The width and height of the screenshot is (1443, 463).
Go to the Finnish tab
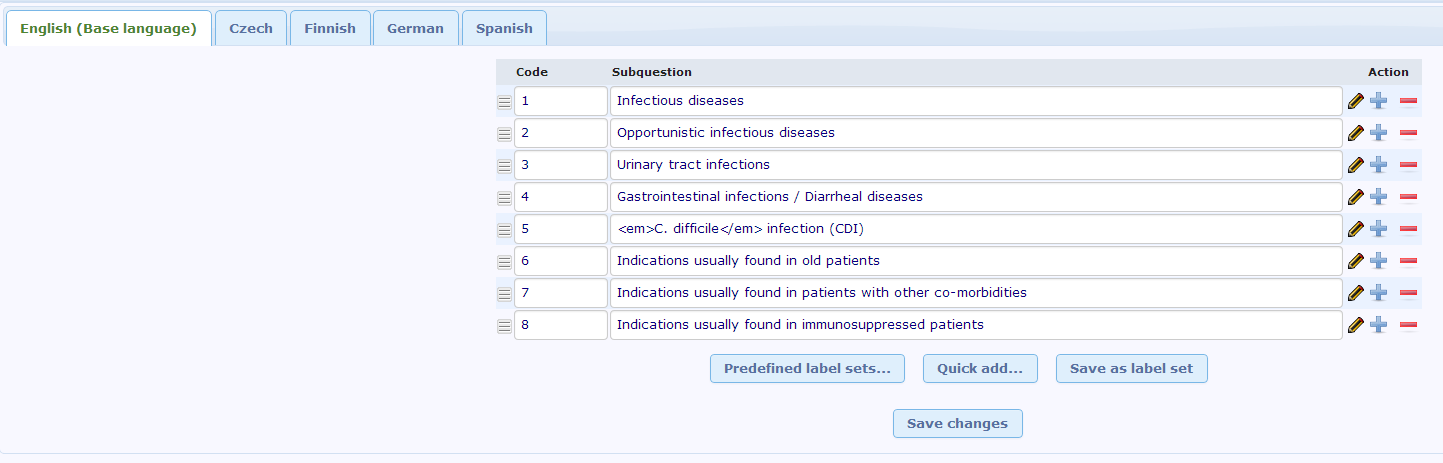click(330, 29)
